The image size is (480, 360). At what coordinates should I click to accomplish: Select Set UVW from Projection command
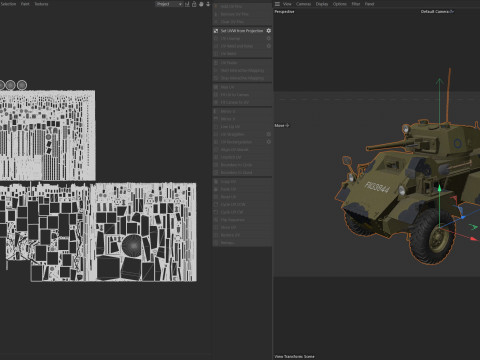[242, 31]
